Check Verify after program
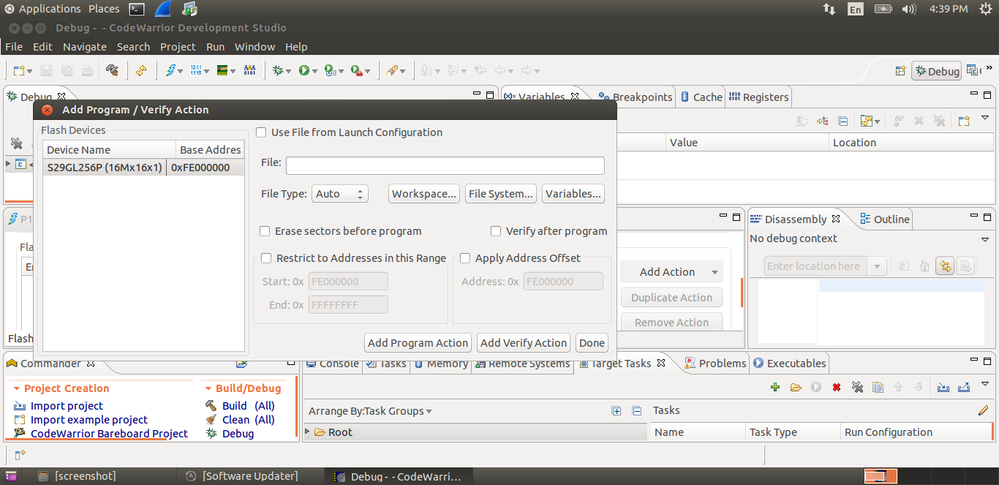Viewport: 999px width, 485px height. tap(495, 231)
